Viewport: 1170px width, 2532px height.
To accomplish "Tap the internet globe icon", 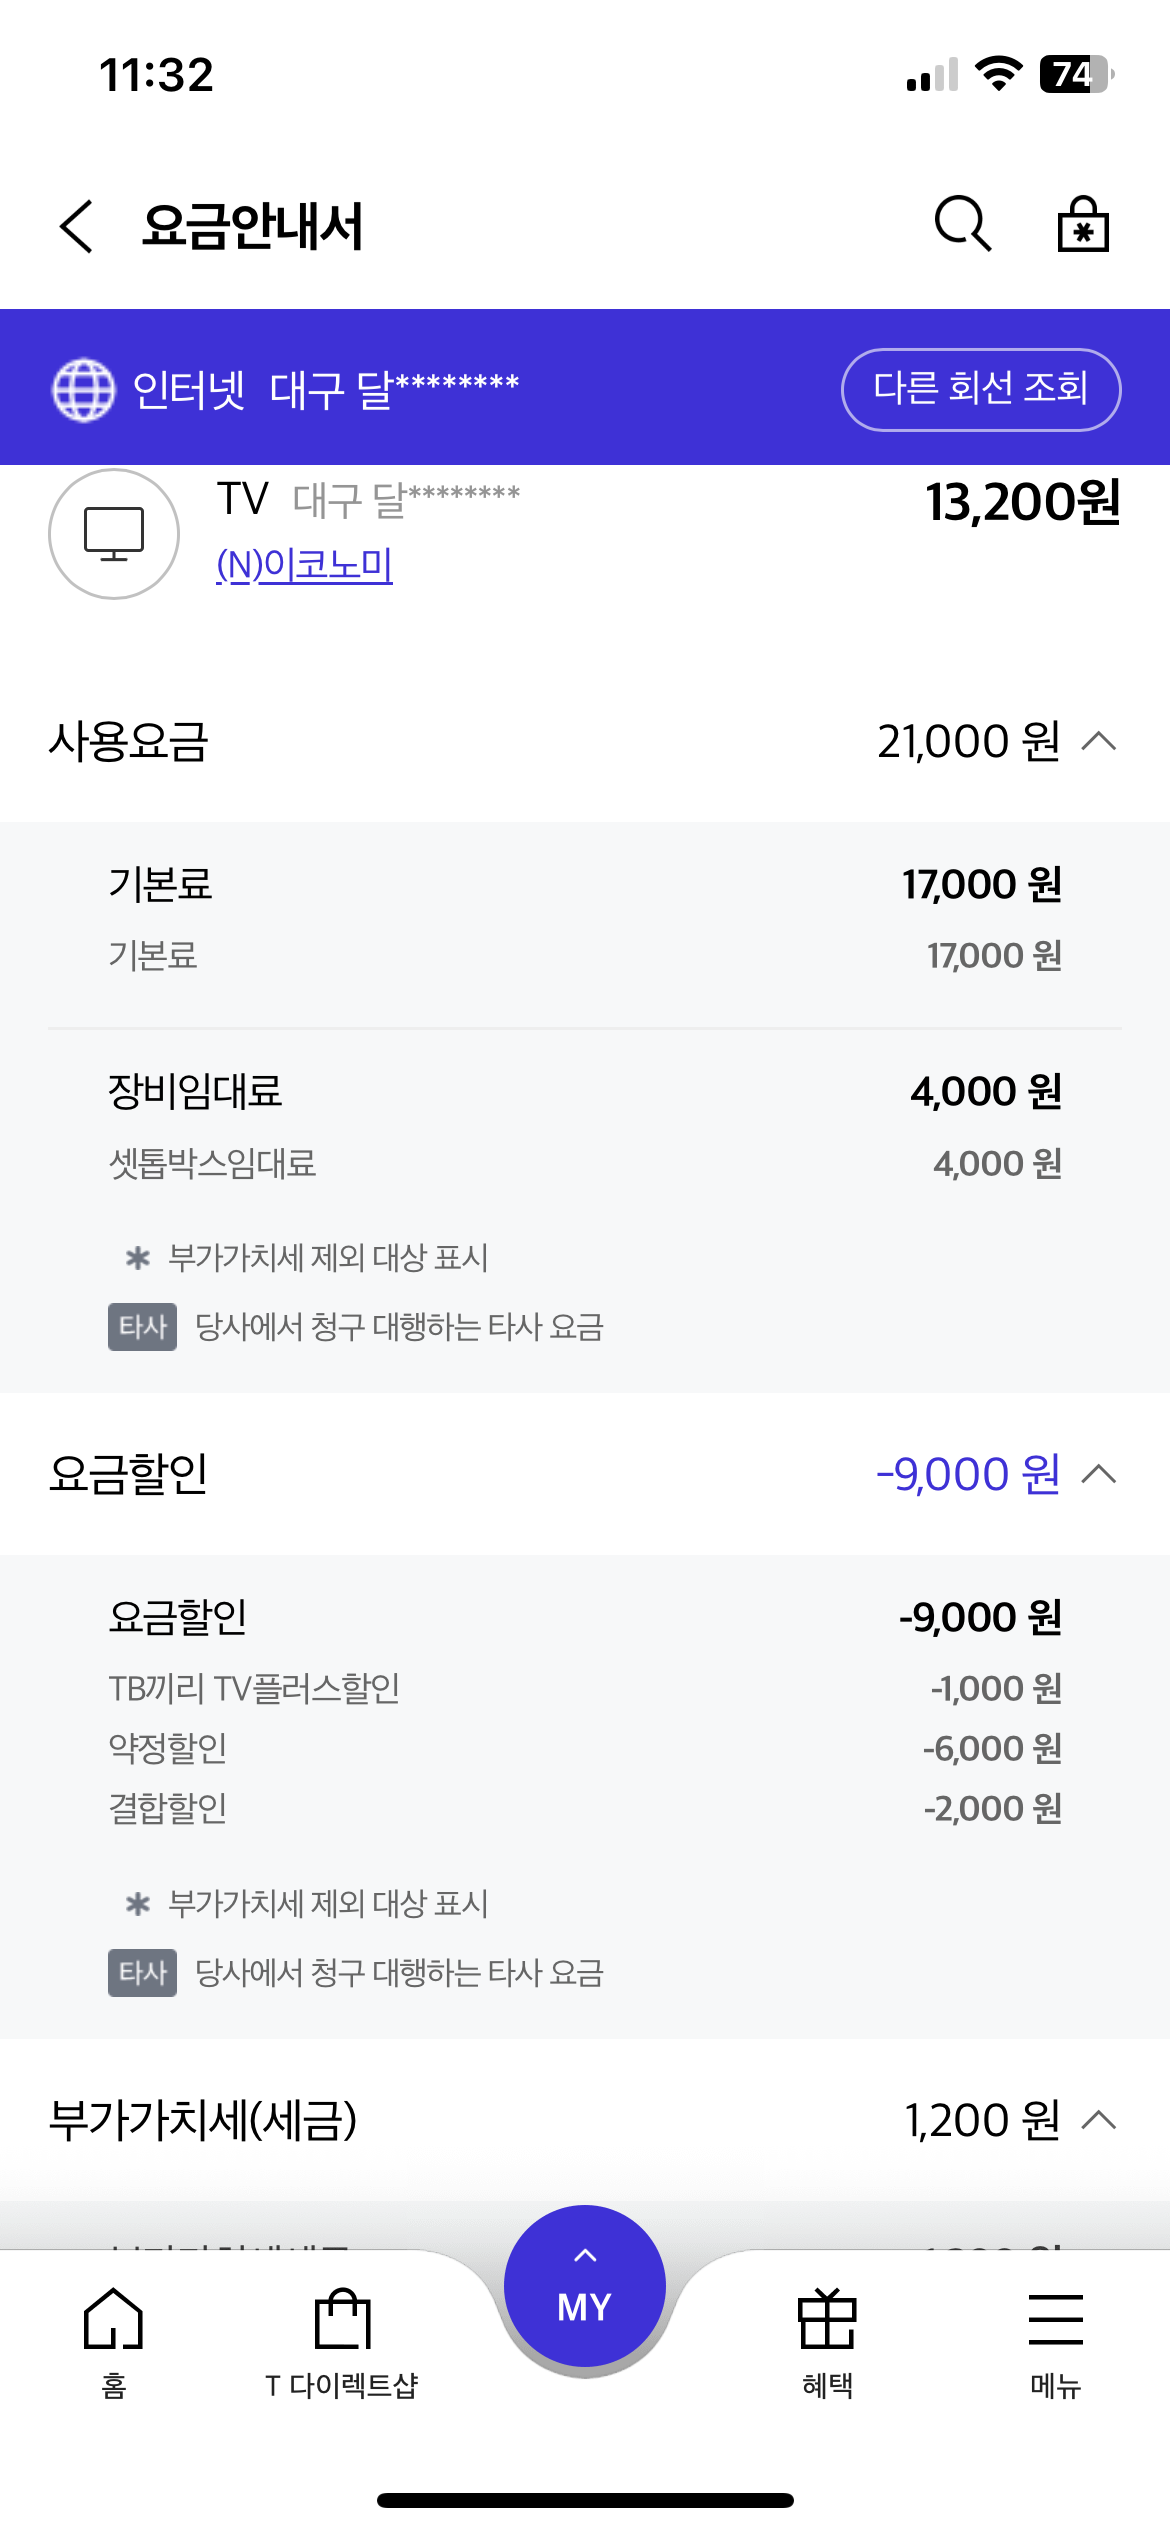I will pos(83,389).
